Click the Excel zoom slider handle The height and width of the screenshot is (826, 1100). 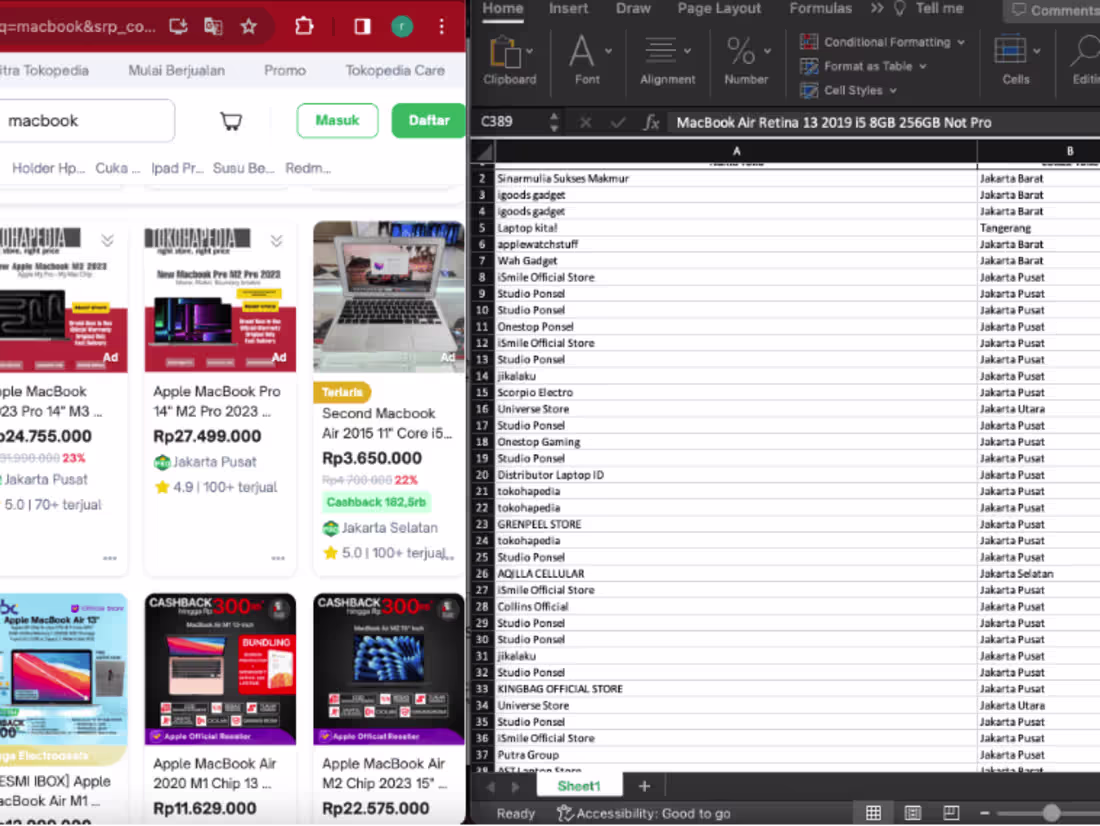tap(1050, 813)
